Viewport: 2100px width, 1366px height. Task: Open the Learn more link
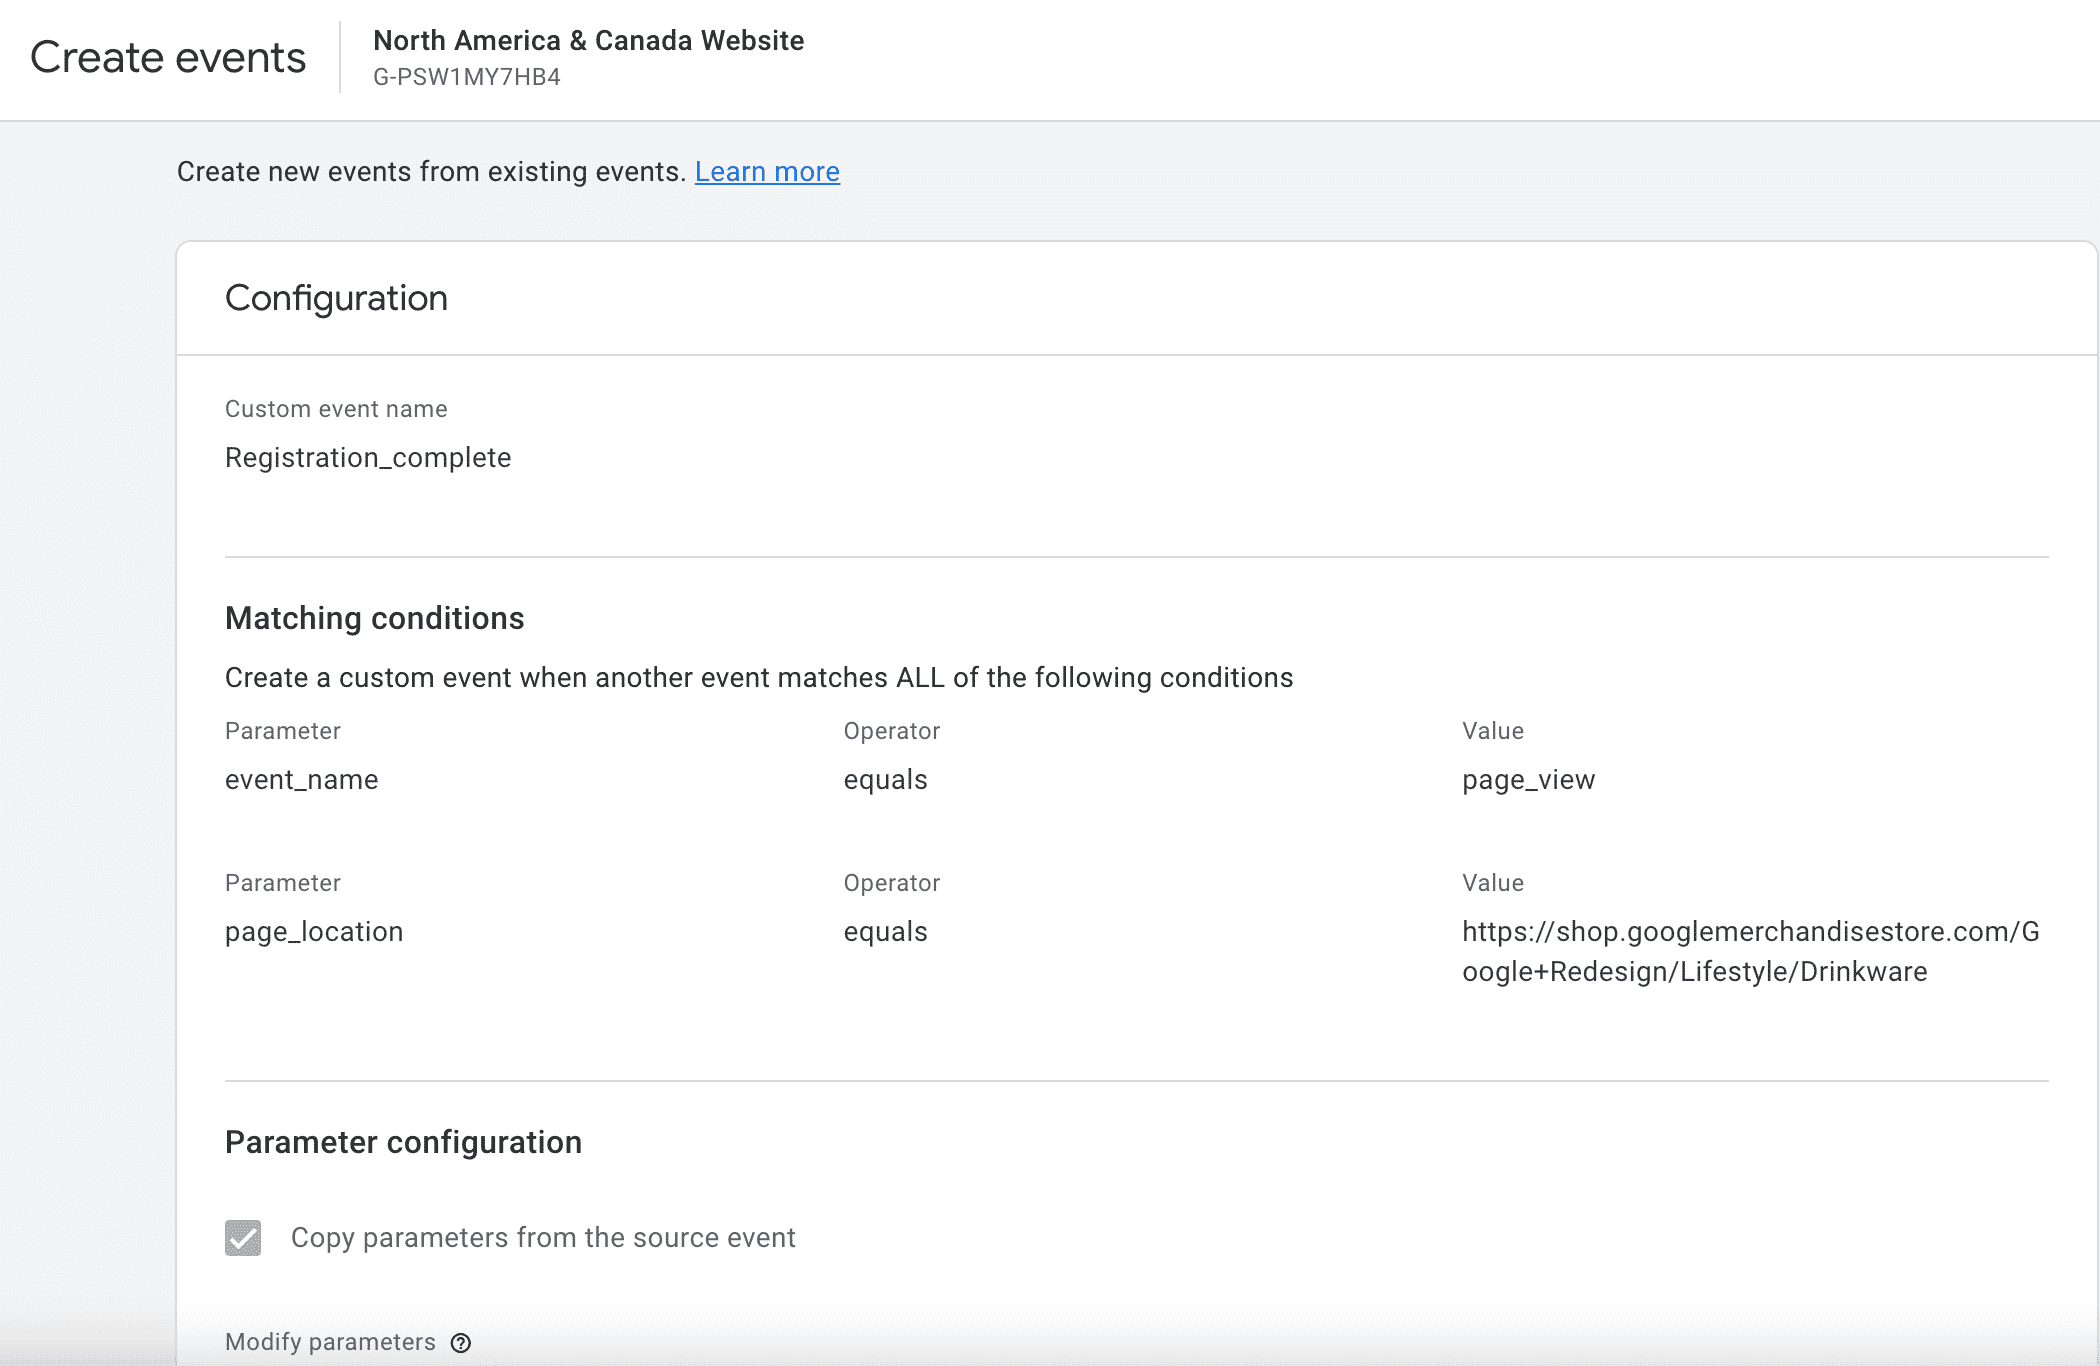[767, 172]
